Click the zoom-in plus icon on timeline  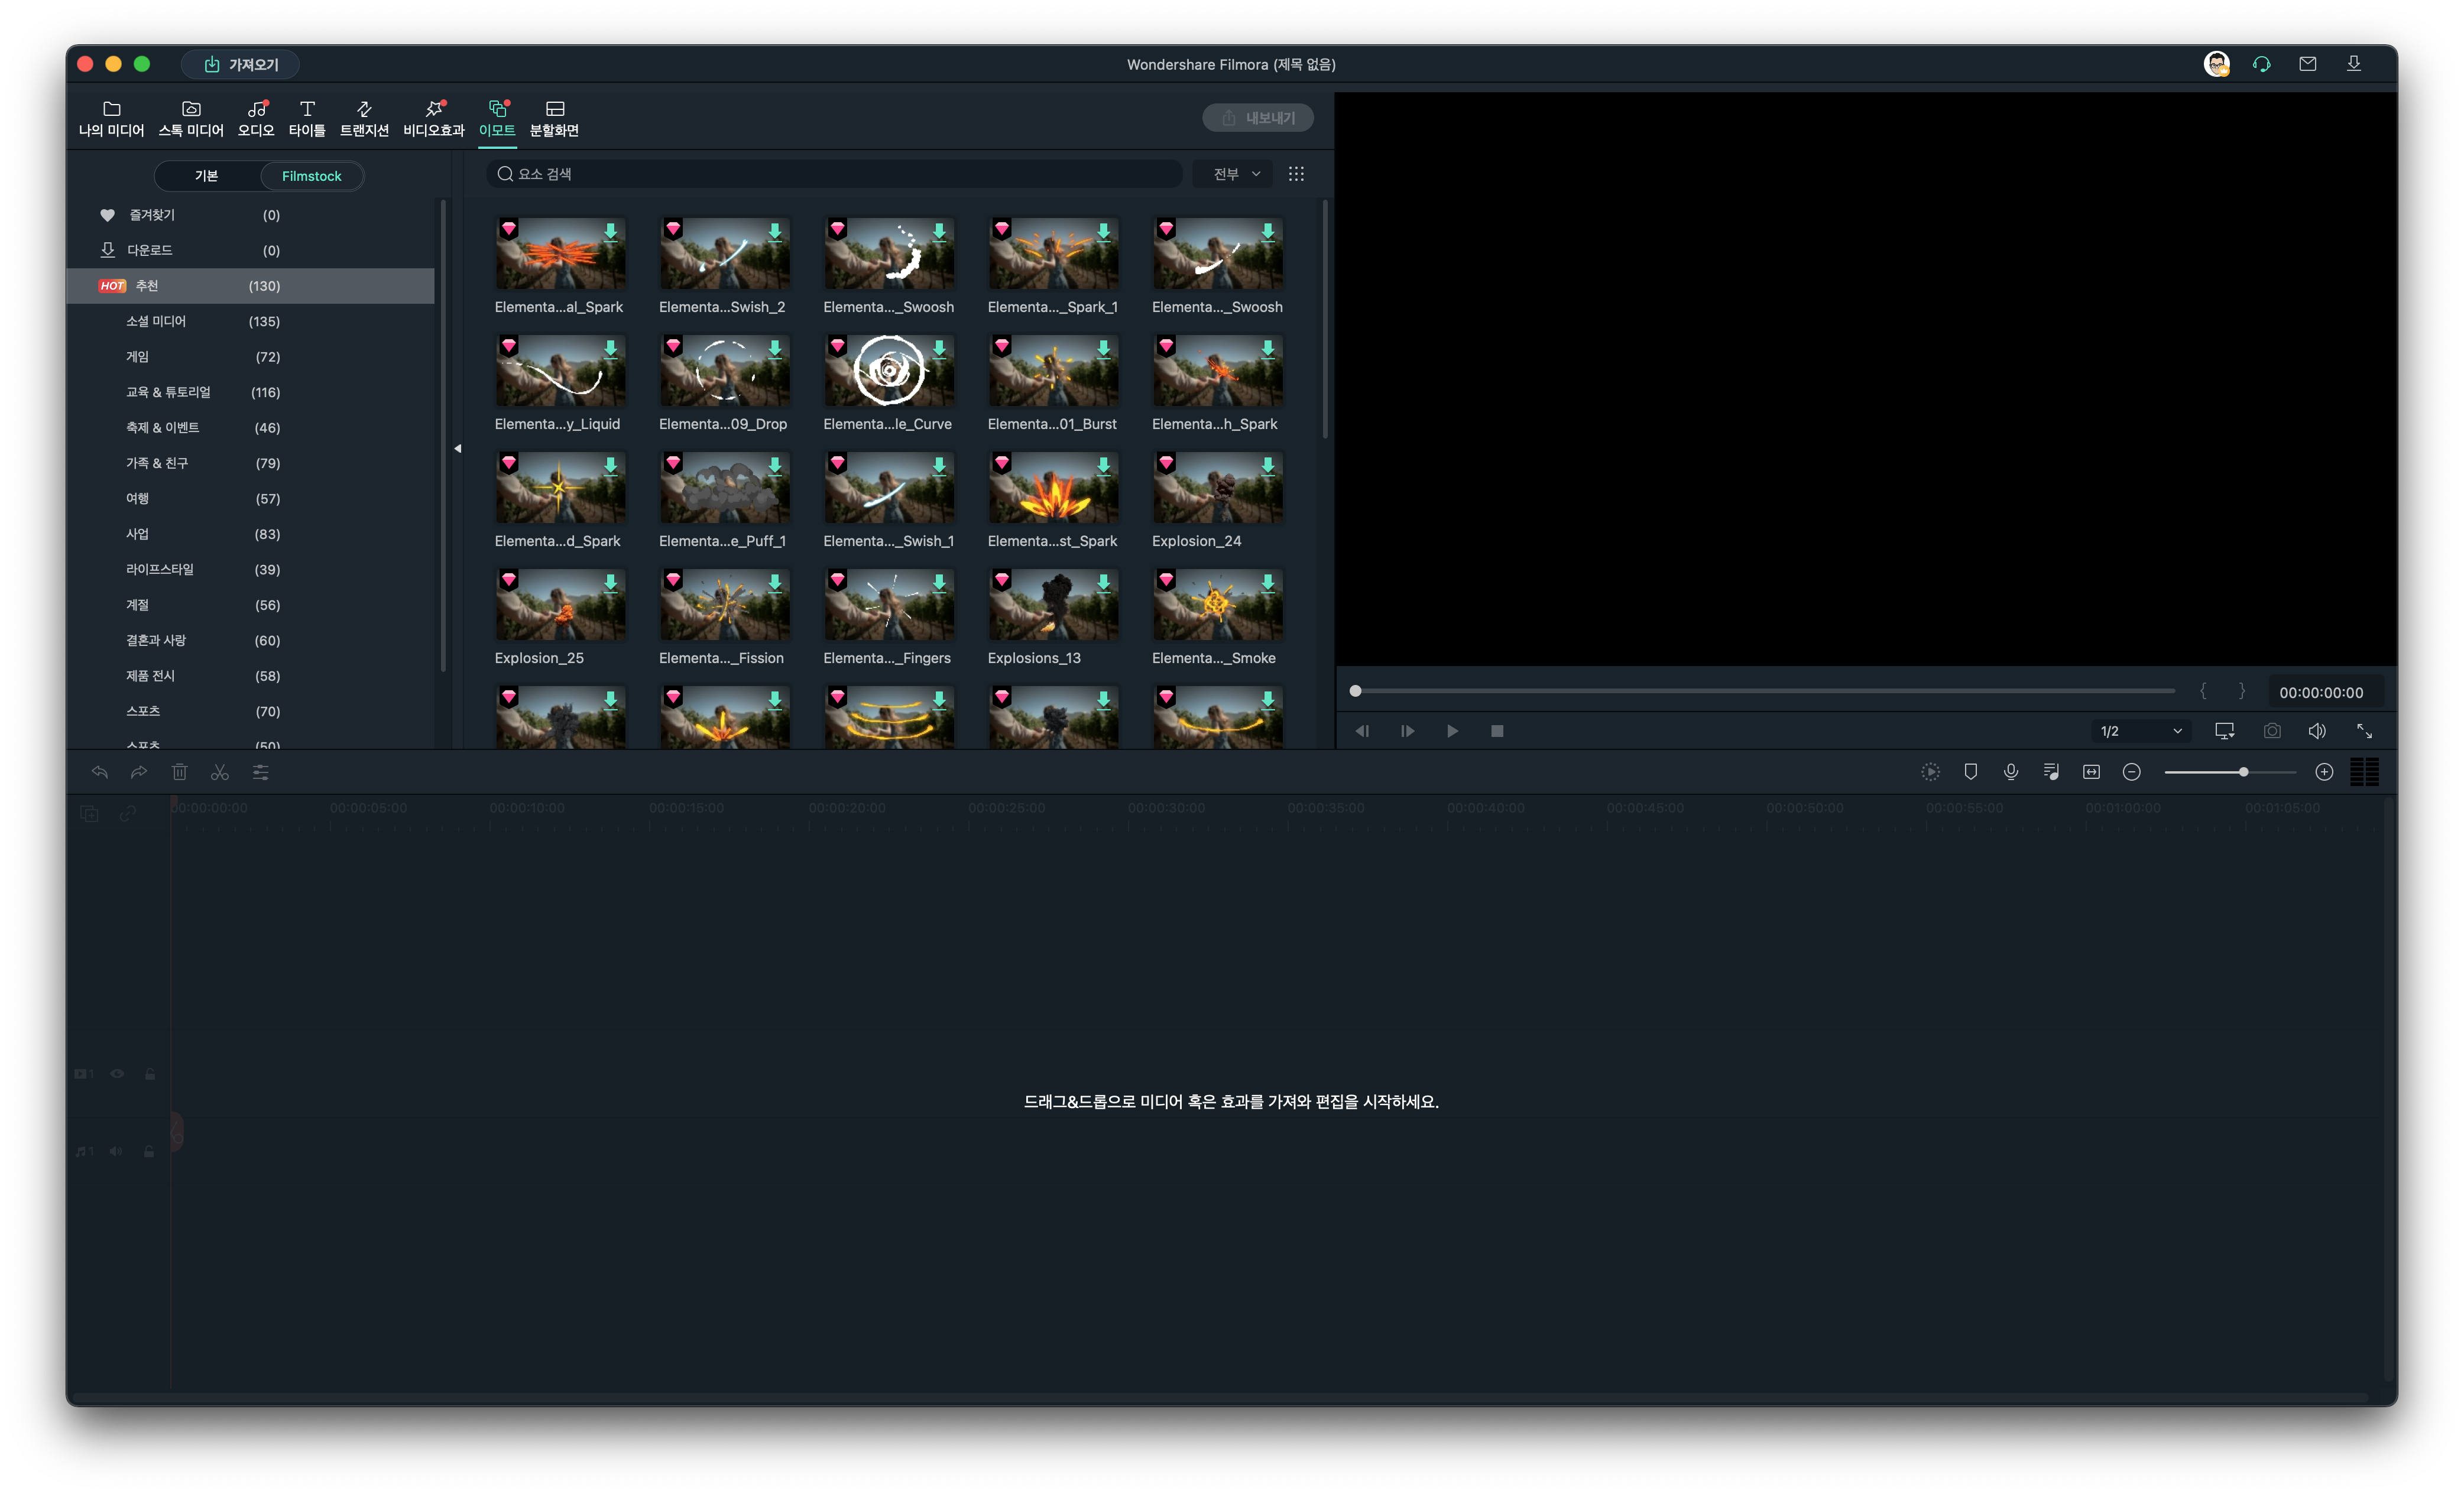pos(2324,772)
